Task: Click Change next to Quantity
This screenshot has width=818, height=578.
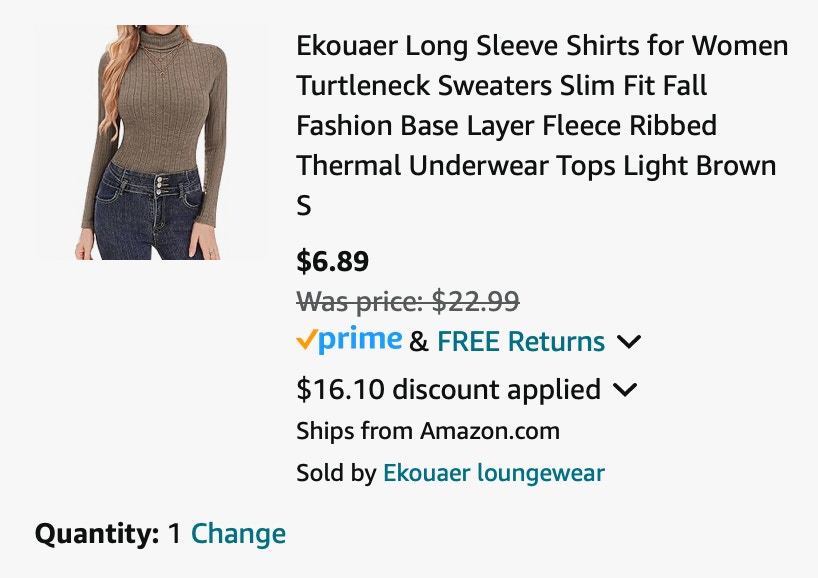Action: [238, 534]
